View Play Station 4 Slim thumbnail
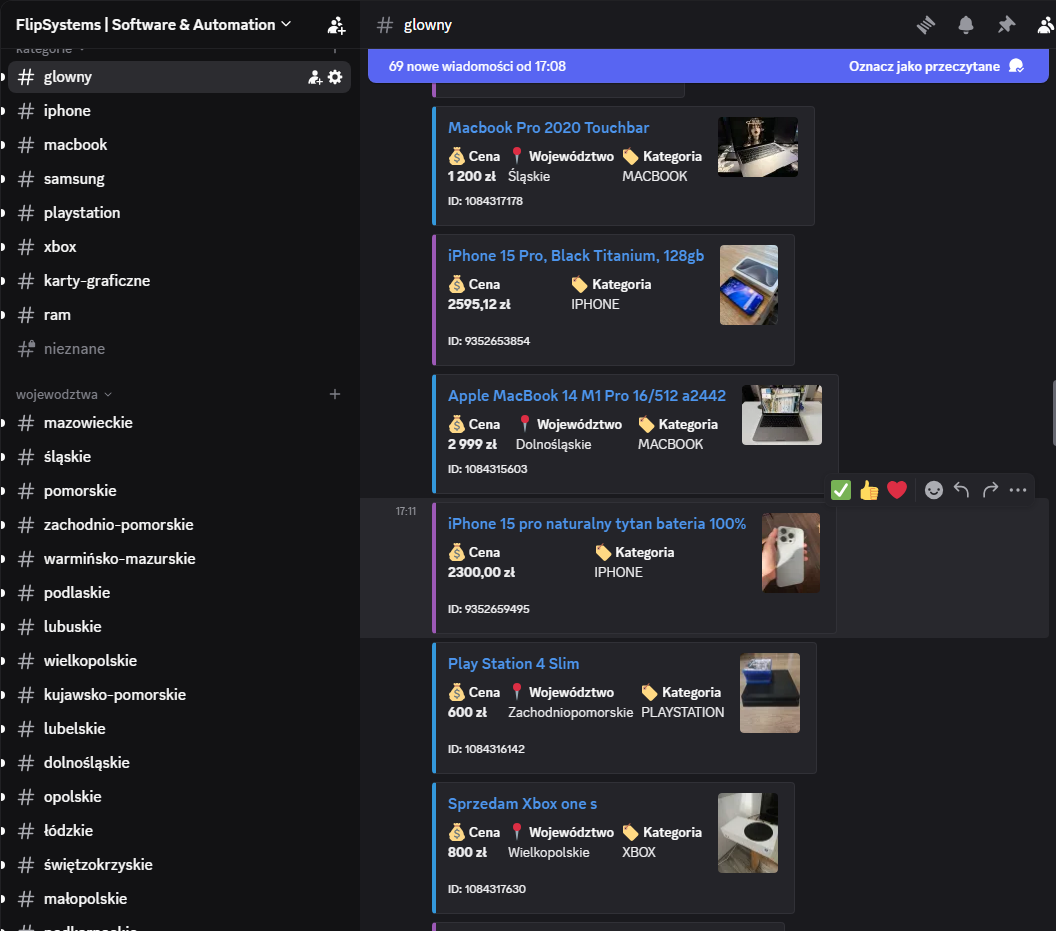The image size is (1056, 931). (x=770, y=693)
